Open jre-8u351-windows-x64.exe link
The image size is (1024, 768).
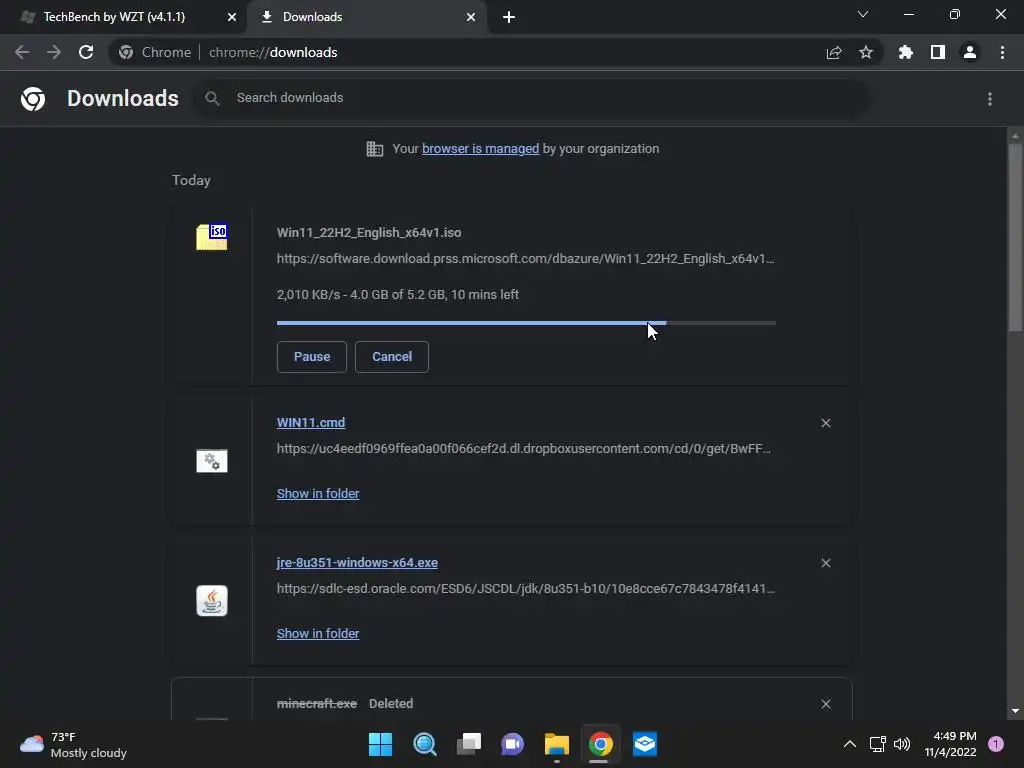coord(357,562)
